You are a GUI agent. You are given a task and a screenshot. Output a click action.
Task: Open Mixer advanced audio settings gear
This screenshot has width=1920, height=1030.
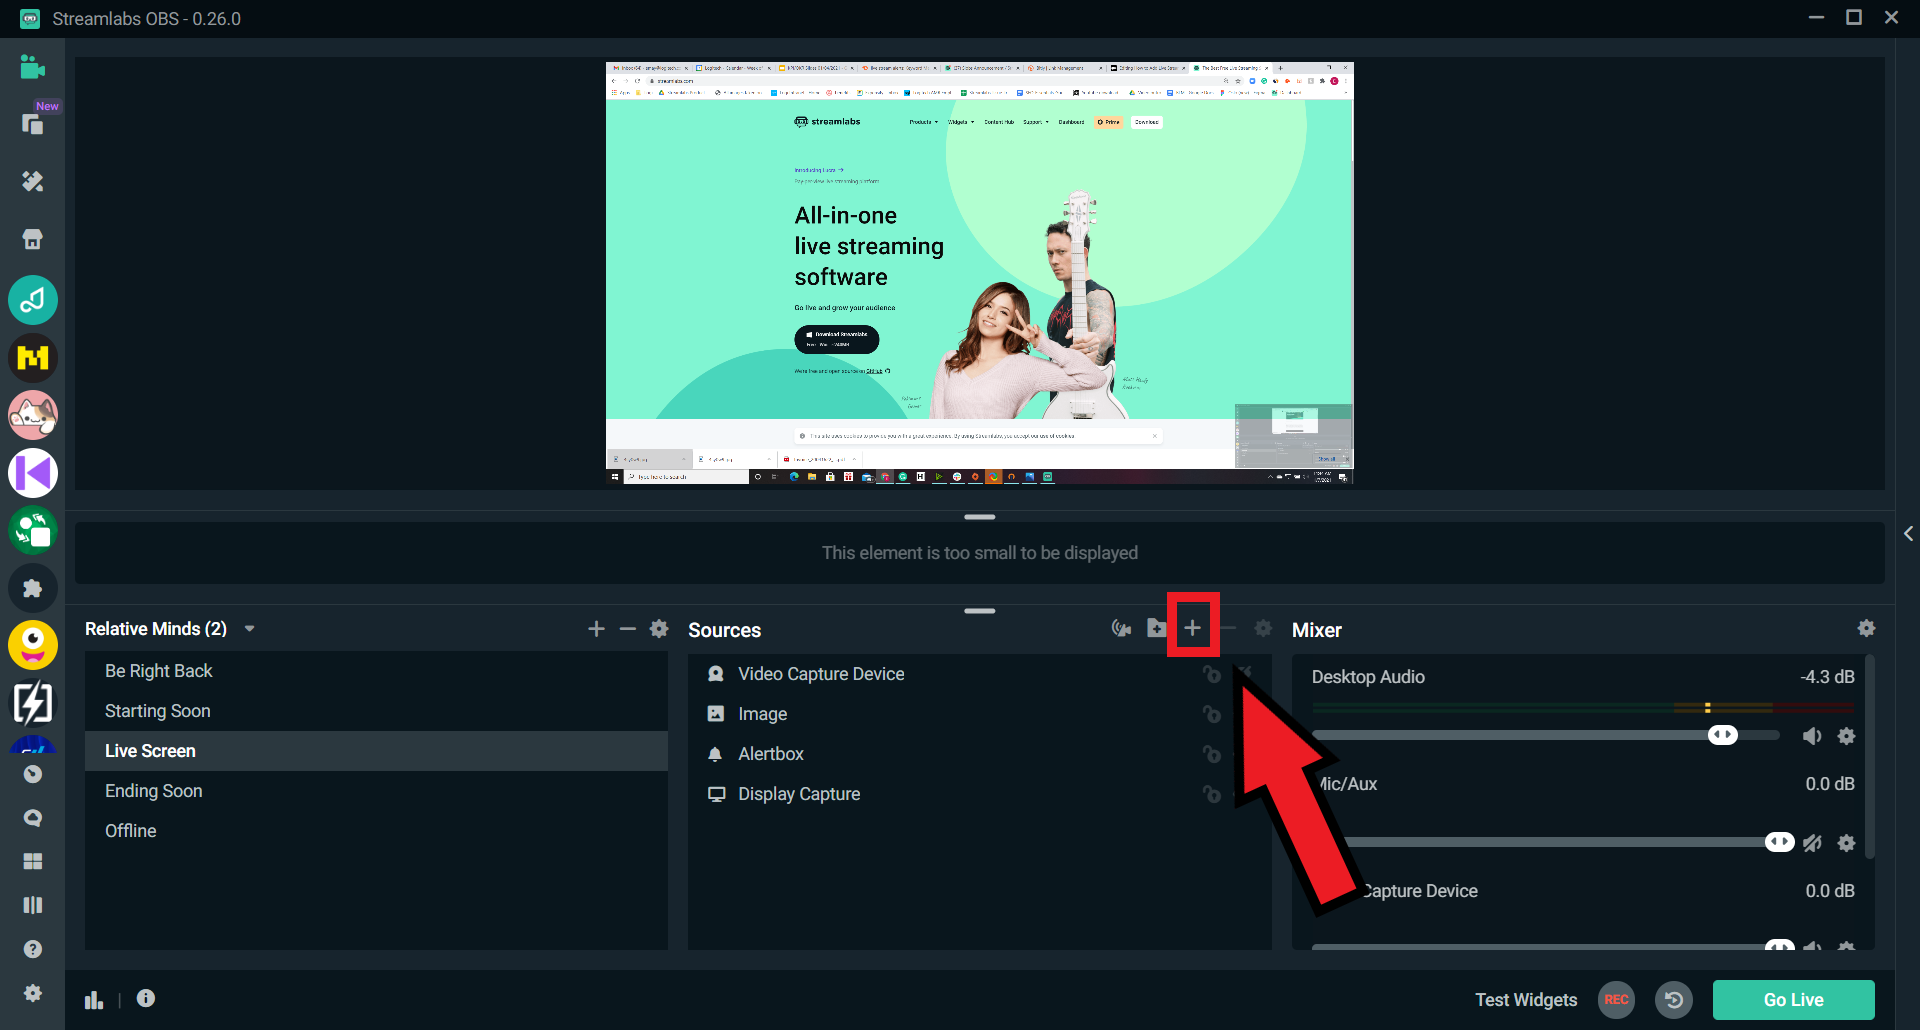point(1866,628)
